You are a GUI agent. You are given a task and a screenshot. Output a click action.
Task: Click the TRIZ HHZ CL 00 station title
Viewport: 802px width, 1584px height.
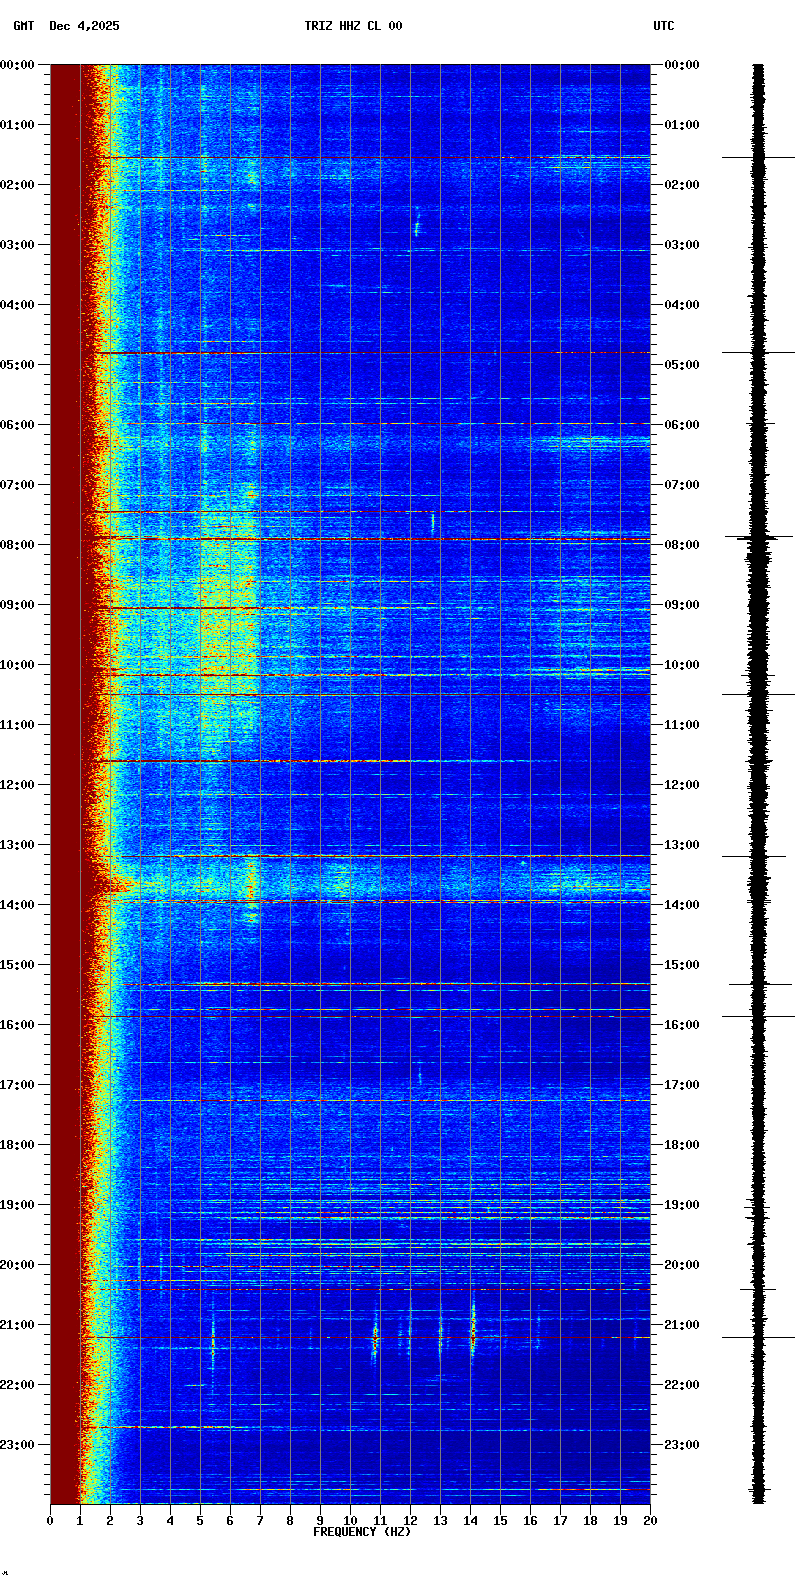tap(353, 26)
